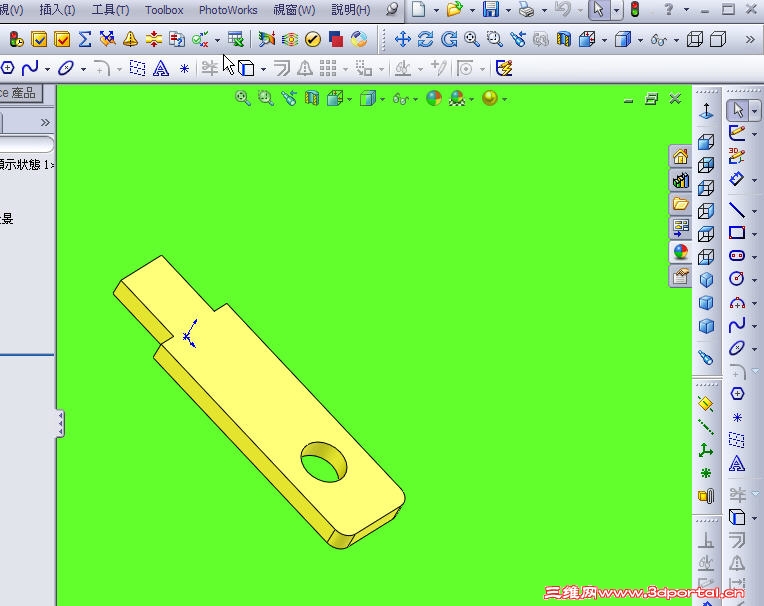This screenshot has height=606, width=764.
Task: Select the Rectangle tool in right toolbar
Action: (737, 233)
